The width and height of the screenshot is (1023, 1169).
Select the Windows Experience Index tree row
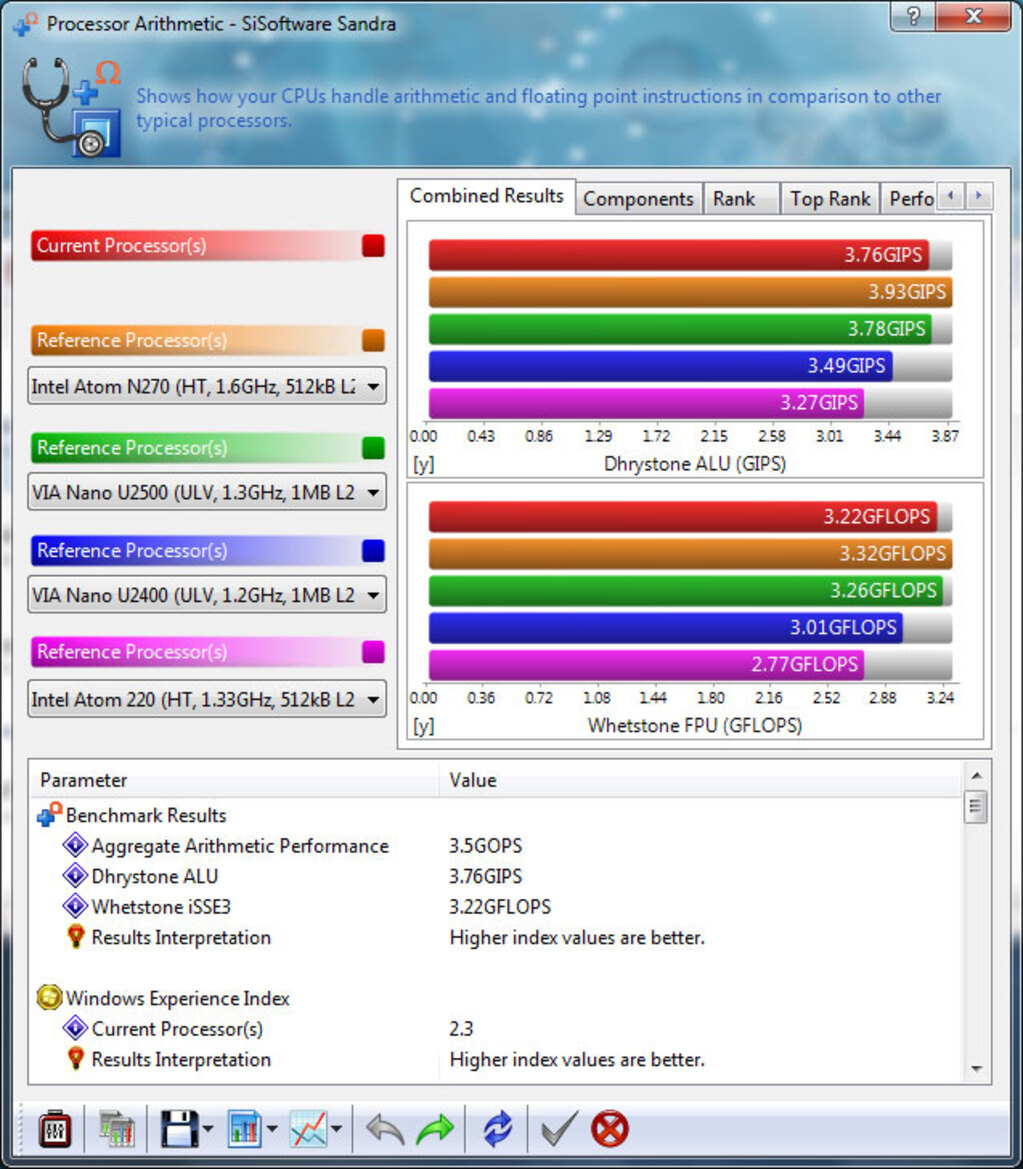498,998
